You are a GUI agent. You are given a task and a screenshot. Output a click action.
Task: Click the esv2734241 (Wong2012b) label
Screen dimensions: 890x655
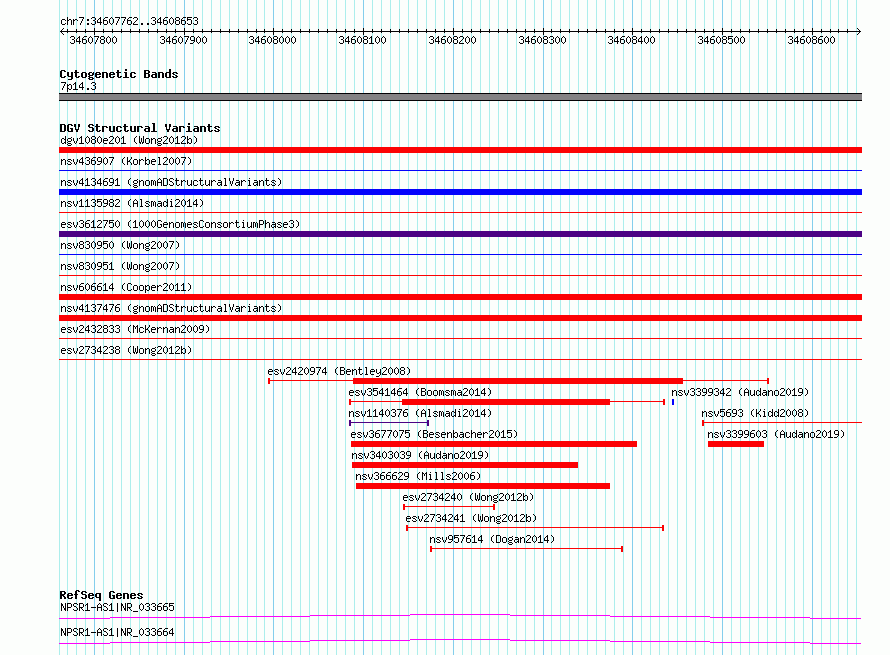471,518
